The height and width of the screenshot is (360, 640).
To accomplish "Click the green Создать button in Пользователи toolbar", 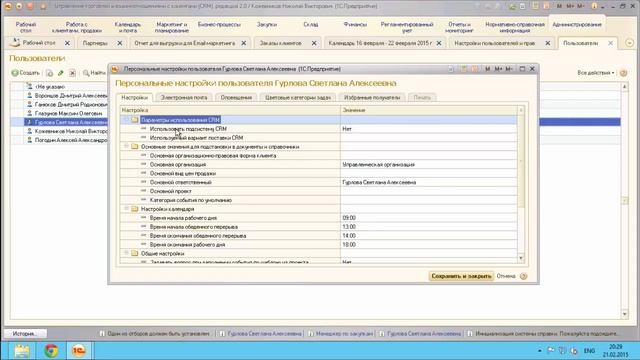I will click(26, 73).
